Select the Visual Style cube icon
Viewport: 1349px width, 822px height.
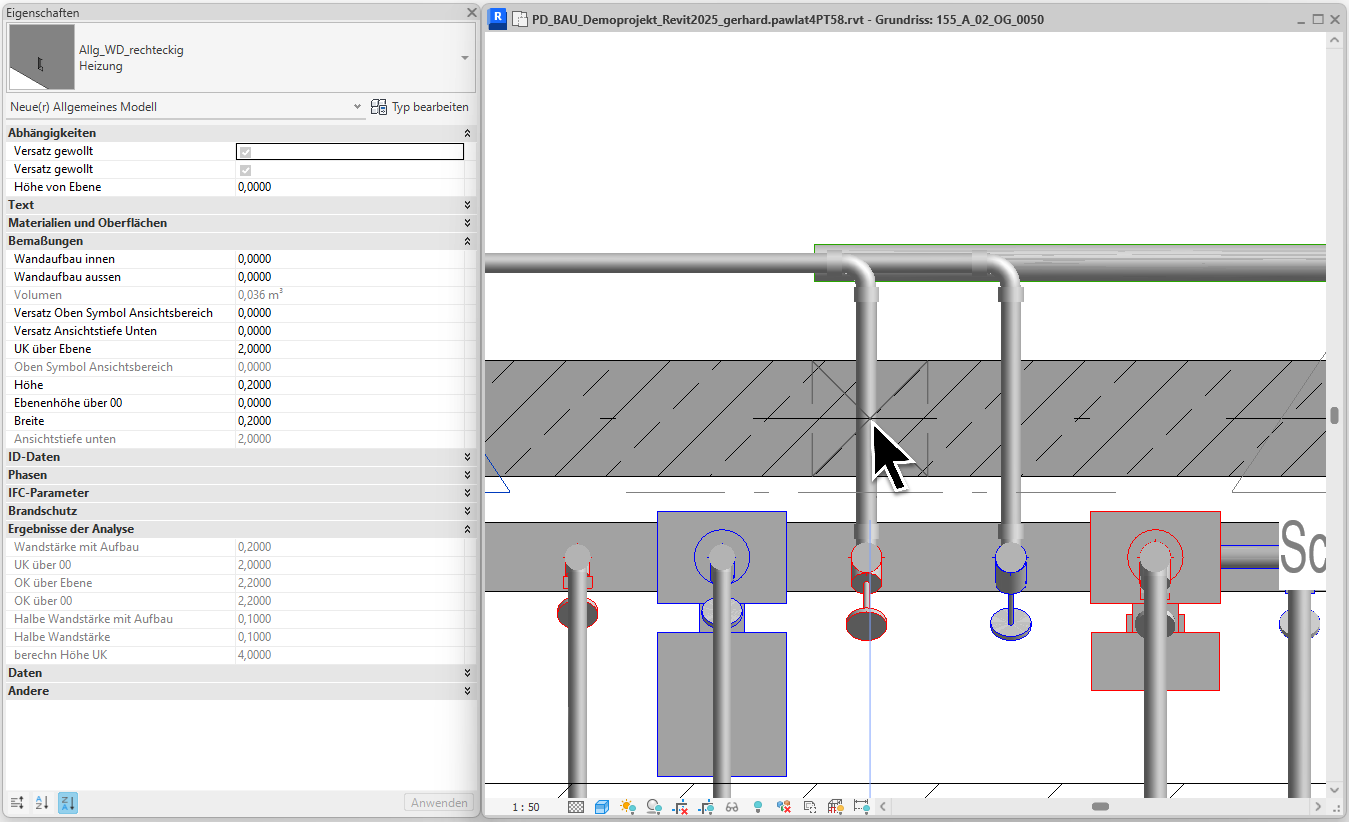pos(601,805)
